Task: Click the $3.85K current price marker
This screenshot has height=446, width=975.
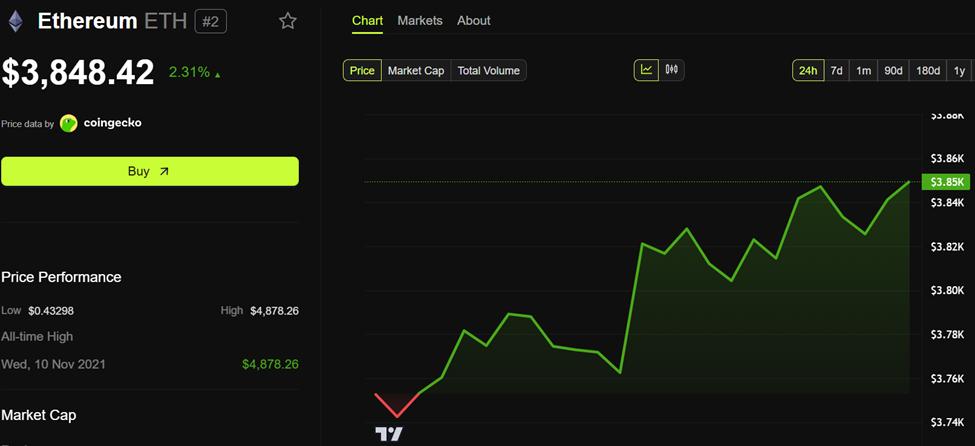Action: (x=945, y=182)
